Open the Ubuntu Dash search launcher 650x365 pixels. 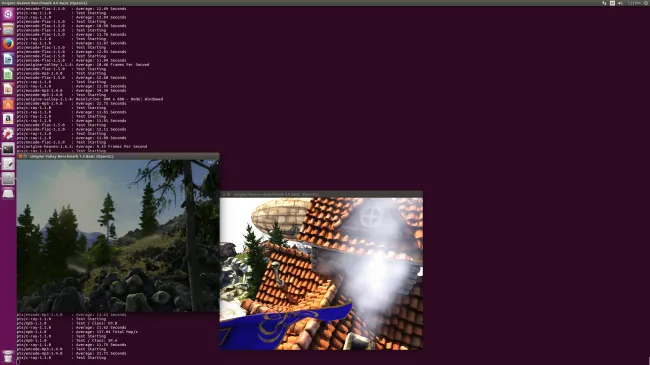pyautogui.click(x=8, y=14)
